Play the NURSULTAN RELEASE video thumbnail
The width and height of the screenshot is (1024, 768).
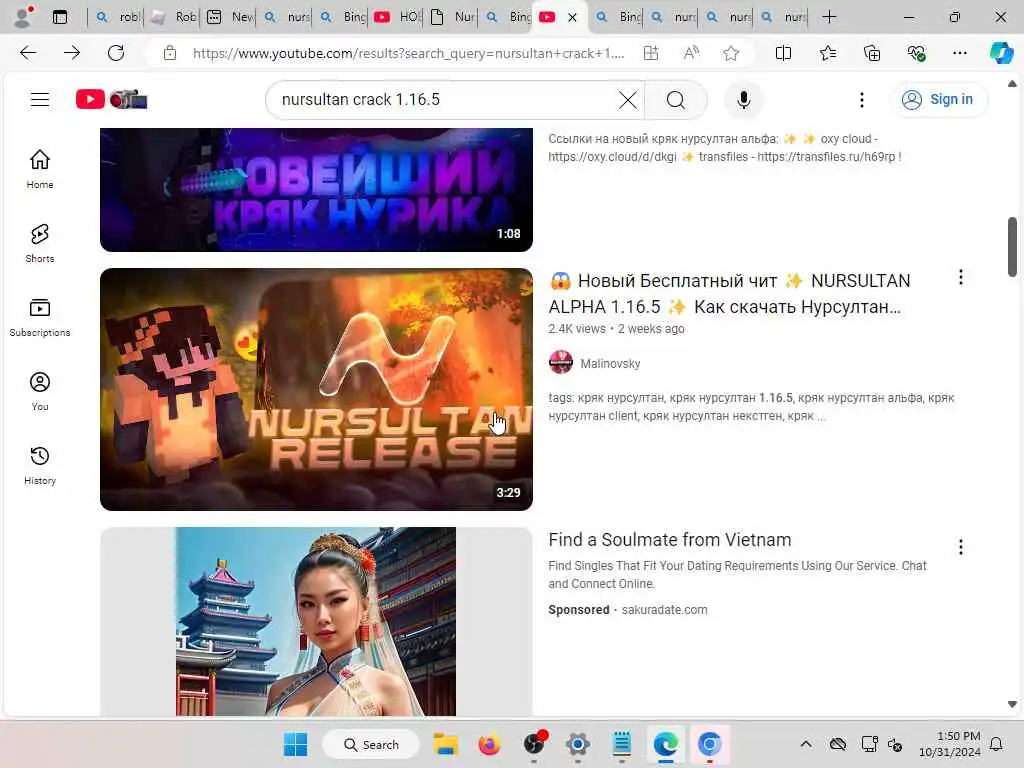click(316, 389)
